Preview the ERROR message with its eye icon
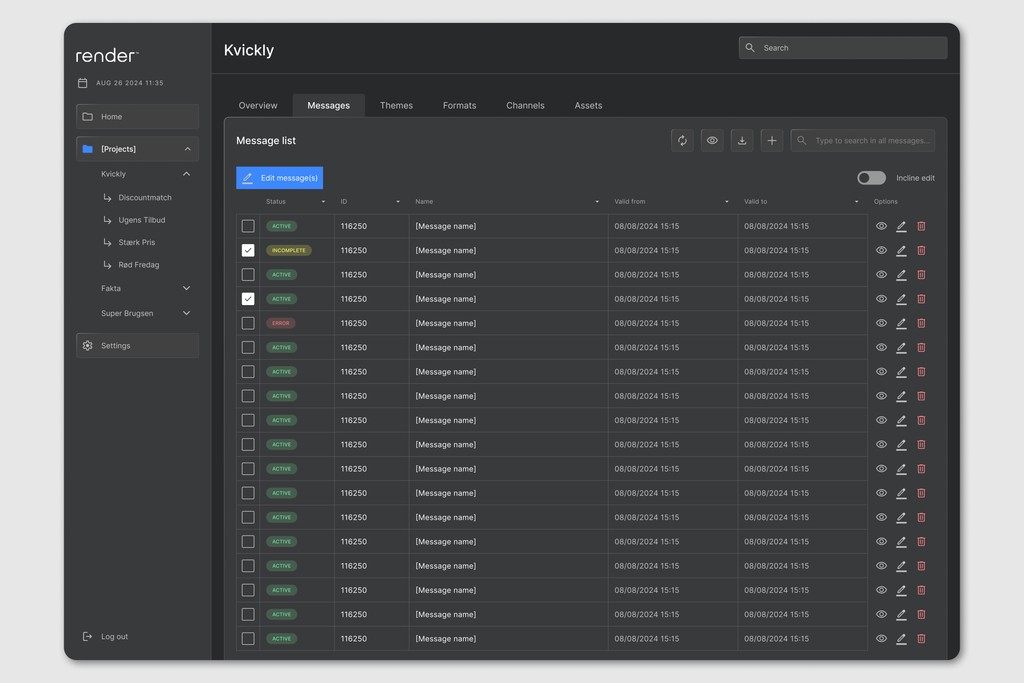The height and width of the screenshot is (683, 1024). tap(881, 323)
